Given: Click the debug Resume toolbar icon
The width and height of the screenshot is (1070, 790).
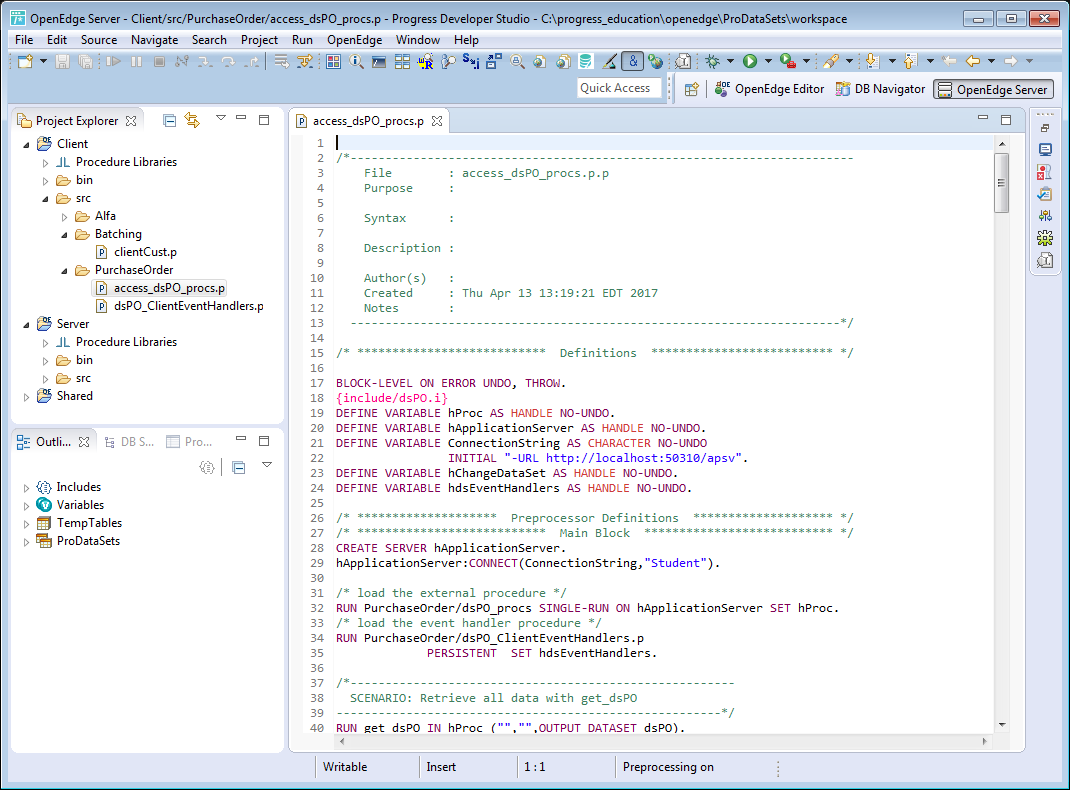Looking at the screenshot, I should (113, 61).
